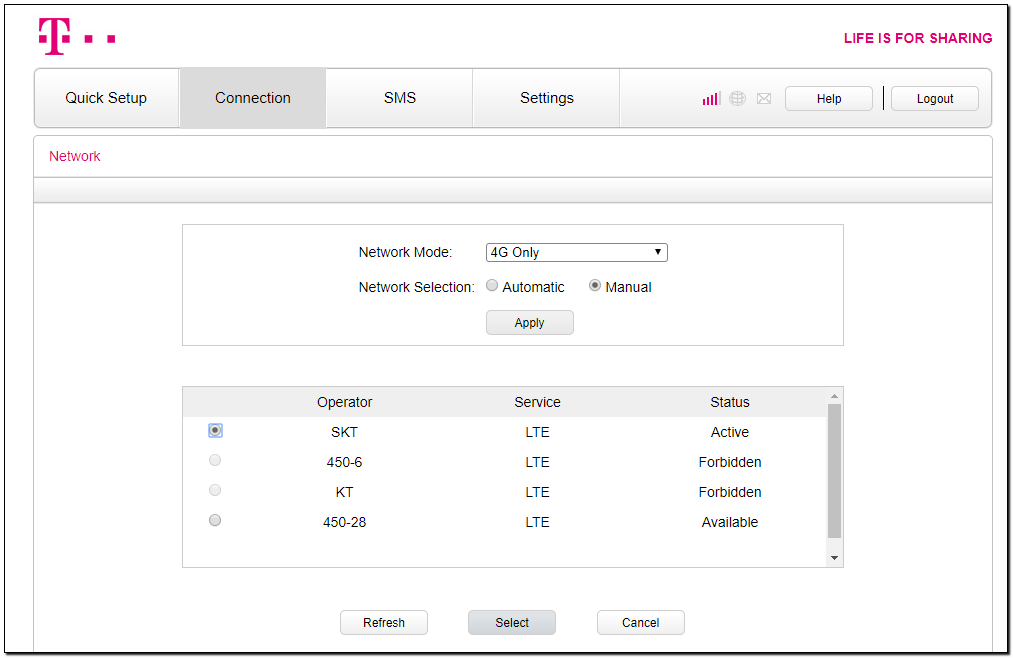Open the Settings tab
1013x658 pixels.
[x=547, y=98]
